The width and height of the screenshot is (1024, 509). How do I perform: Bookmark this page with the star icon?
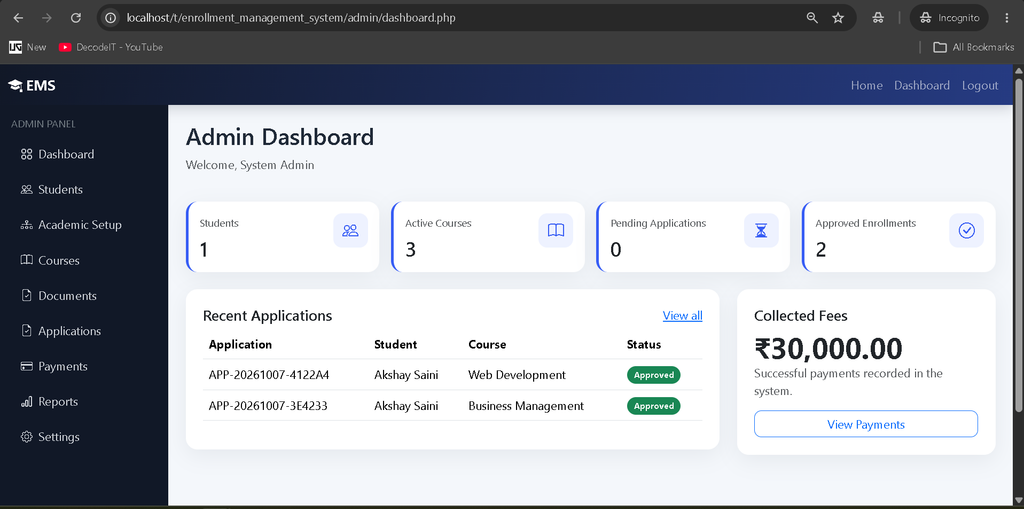coord(839,18)
